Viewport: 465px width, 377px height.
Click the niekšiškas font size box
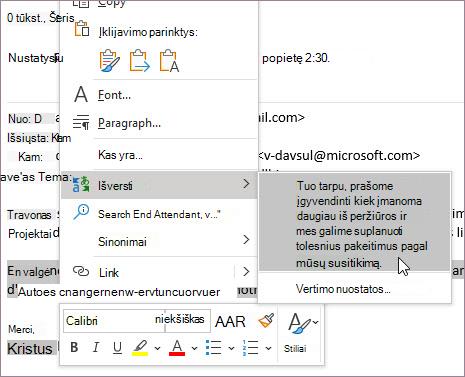pos(188,321)
